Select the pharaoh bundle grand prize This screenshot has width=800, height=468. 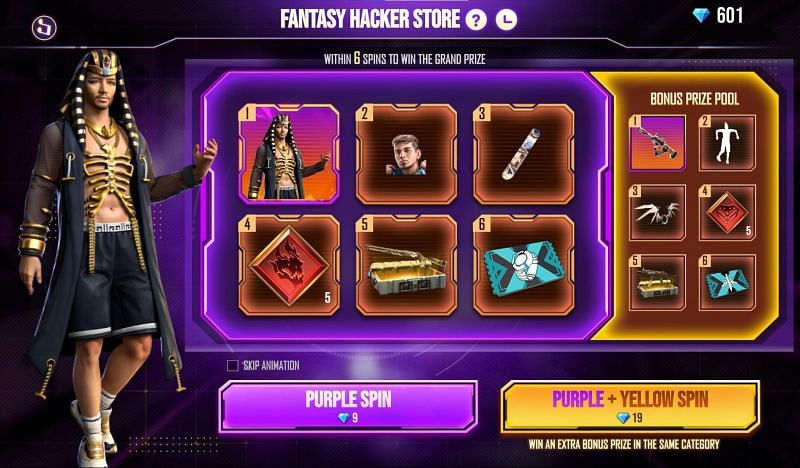(289, 154)
